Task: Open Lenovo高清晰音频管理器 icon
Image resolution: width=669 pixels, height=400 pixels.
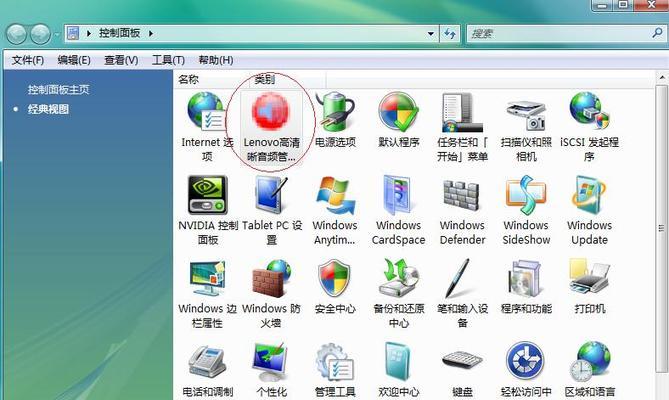Action: pos(271,111)
